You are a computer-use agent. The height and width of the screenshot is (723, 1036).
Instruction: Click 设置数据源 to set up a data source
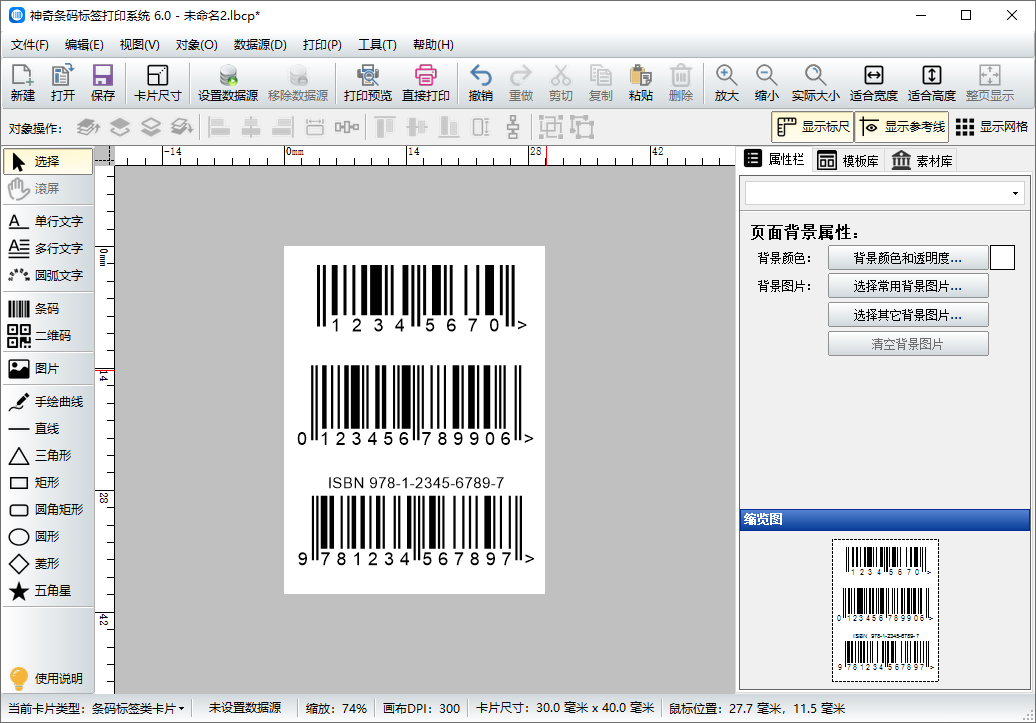[x=228, y=83]
